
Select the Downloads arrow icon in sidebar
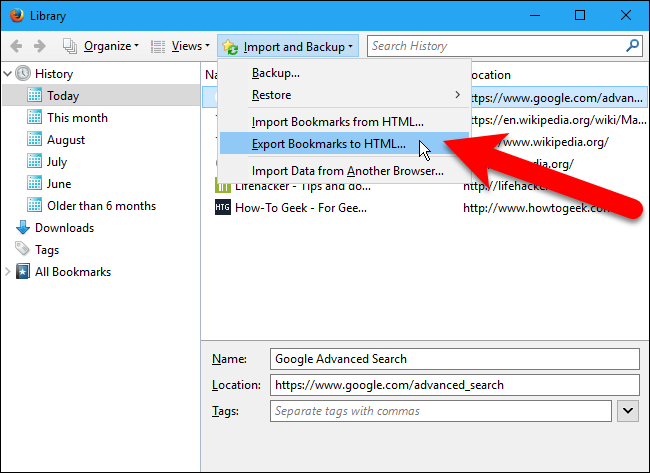(x=24, y=228)
